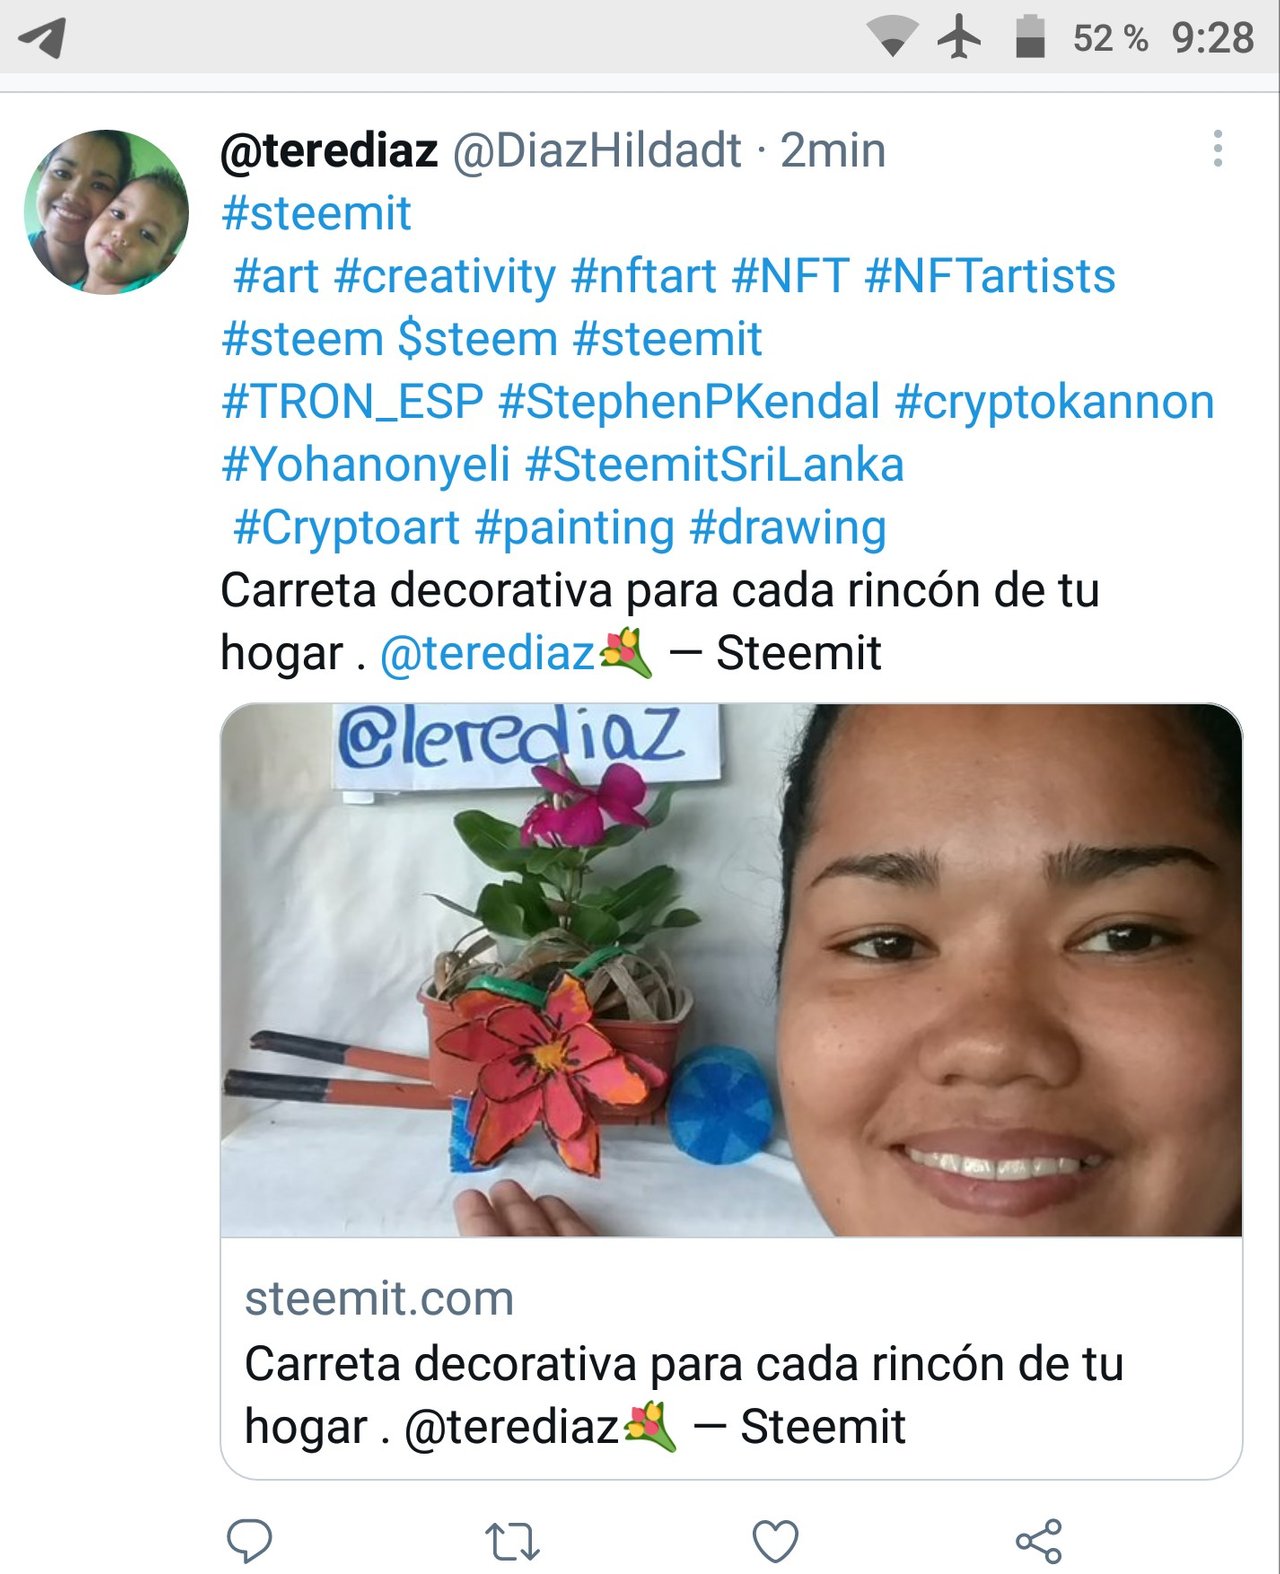This screenshot has height=1574, width=1280.
Task: Open the @terediaz profile picture
Action: pyautogui.click(x=106, y=212)
